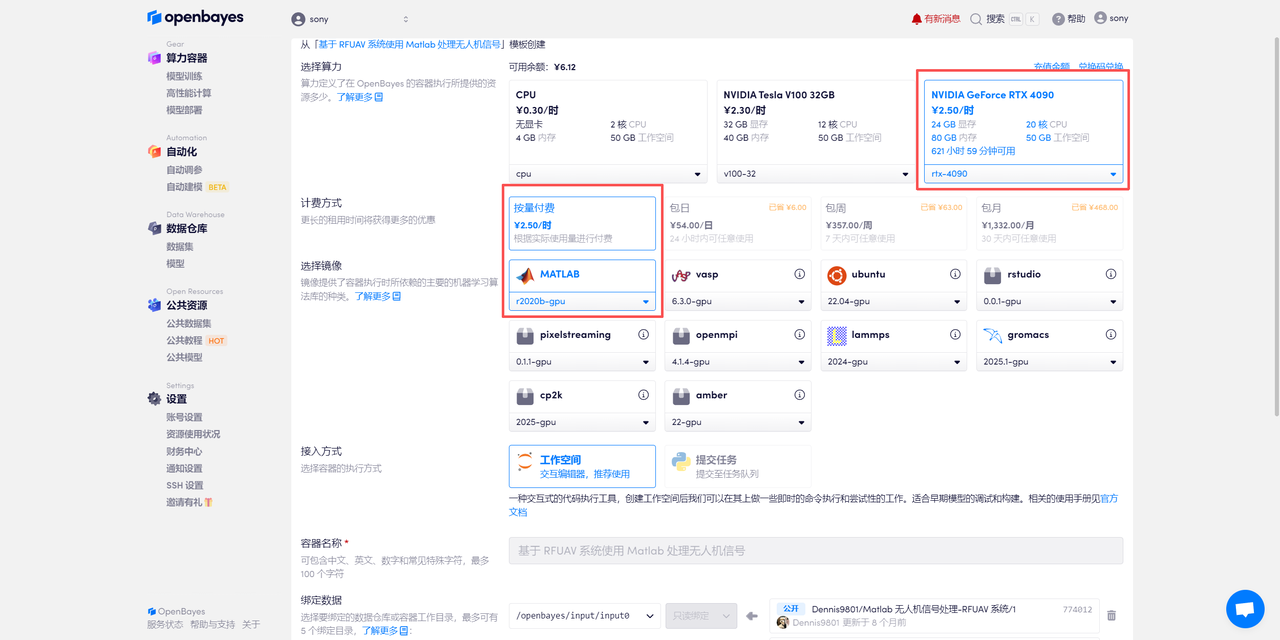Show pixelstreaming image info icon
Viewport: 1280px width, 640px height.
pos(643,335)
